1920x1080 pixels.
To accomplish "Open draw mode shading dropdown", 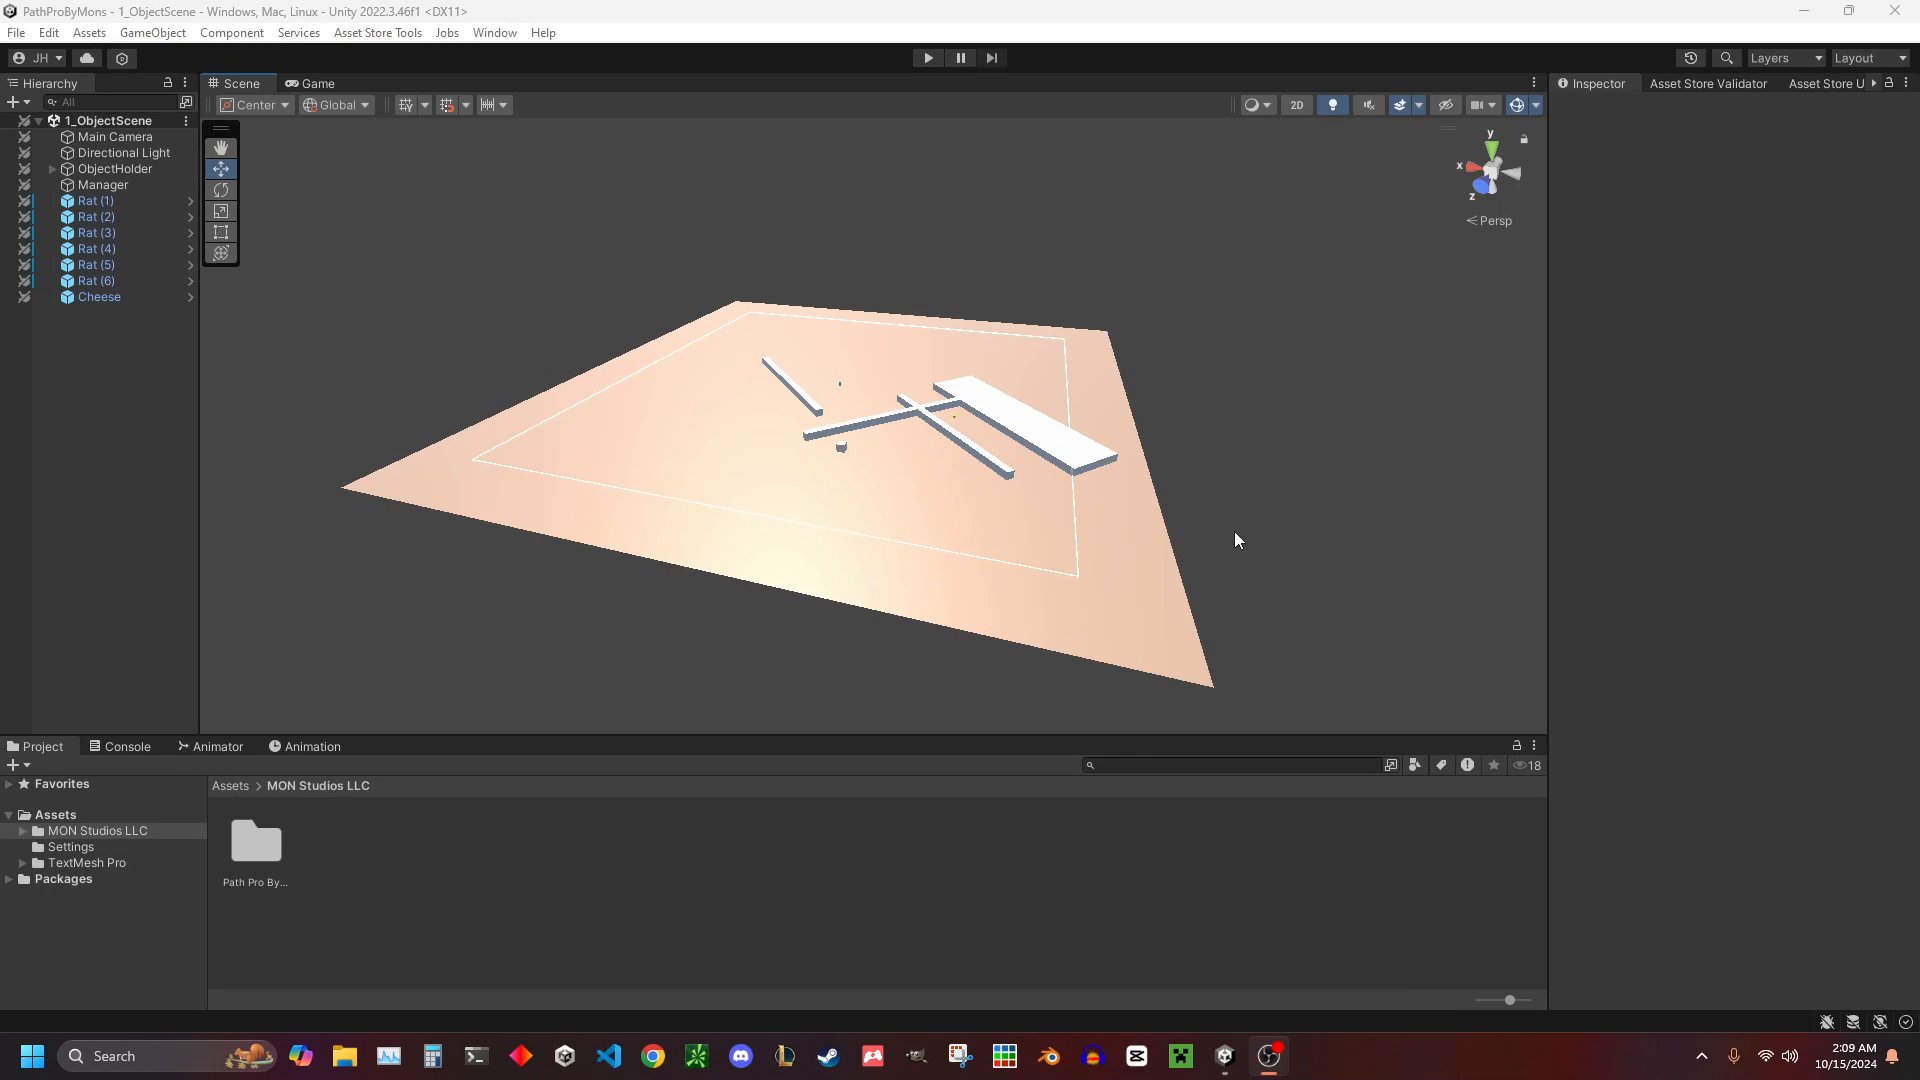I will click(x=1258, y=105).
